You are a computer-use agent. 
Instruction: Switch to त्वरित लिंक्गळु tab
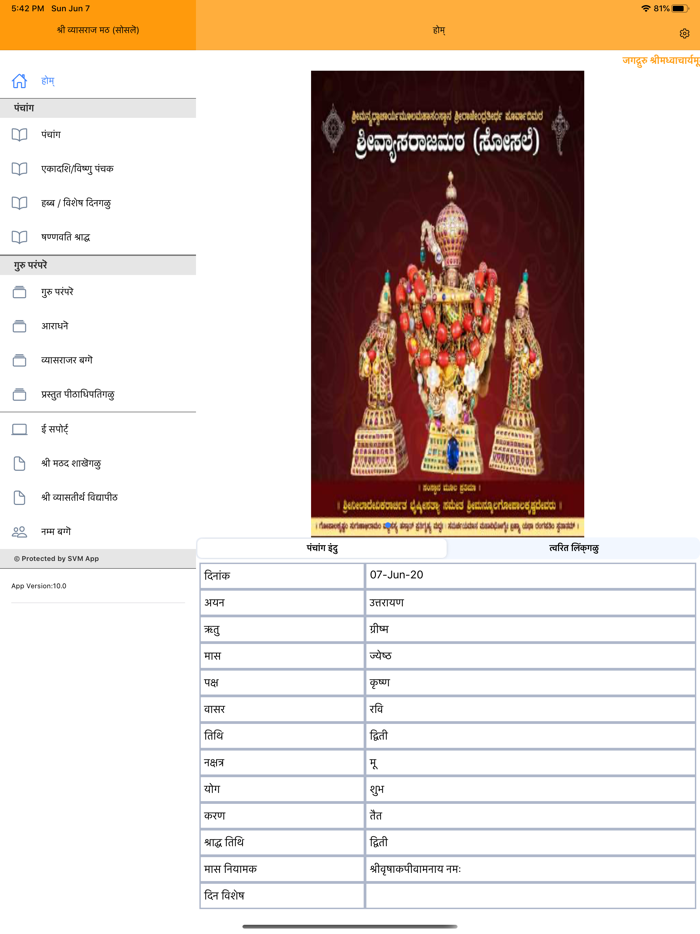click(574, 548)
